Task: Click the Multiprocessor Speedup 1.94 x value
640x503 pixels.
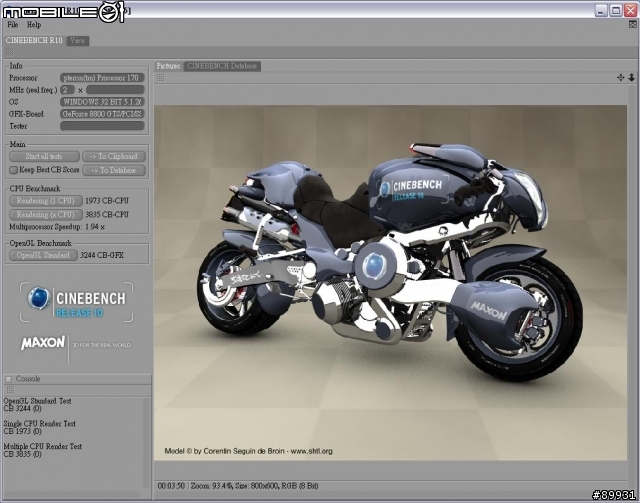Action: 95,227
